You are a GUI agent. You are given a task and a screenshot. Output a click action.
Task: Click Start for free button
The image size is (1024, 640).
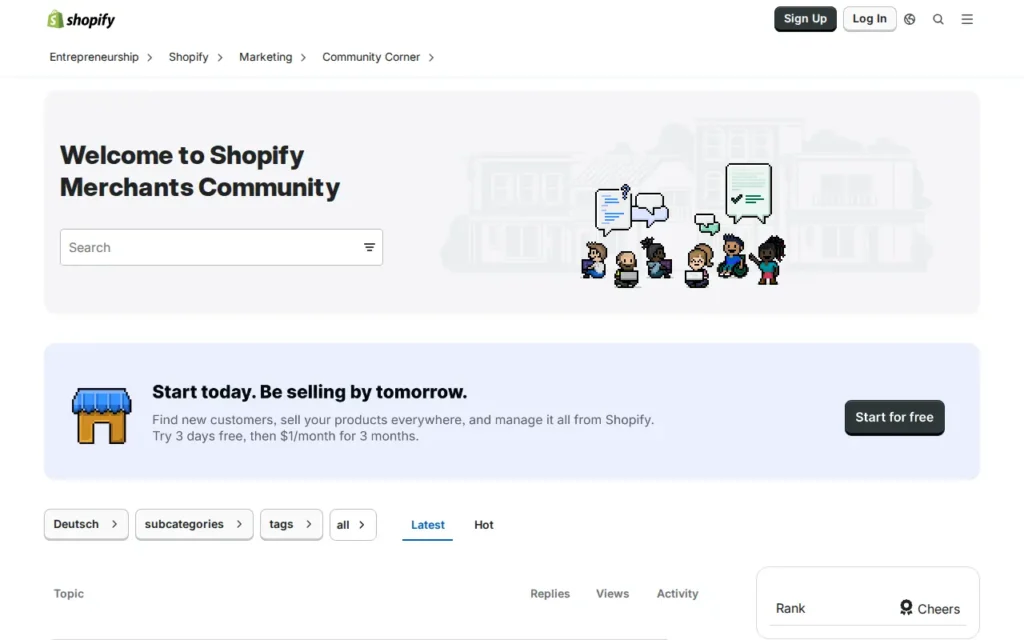[894, 417]
